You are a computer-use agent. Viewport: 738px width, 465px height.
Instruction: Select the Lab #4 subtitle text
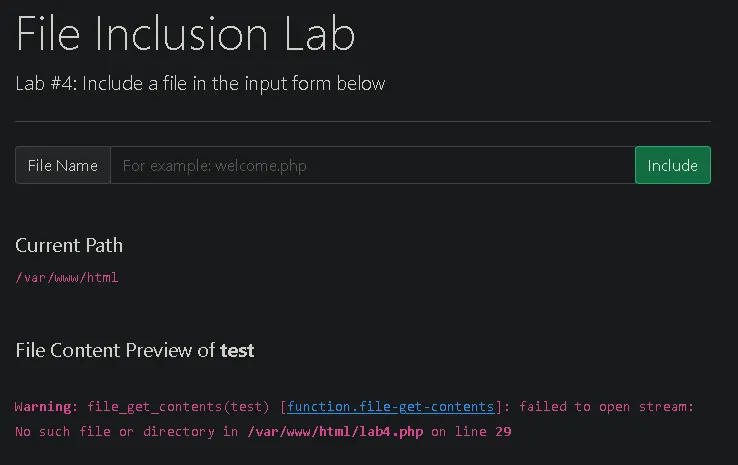pyautogui.click(x=200, y=84)
